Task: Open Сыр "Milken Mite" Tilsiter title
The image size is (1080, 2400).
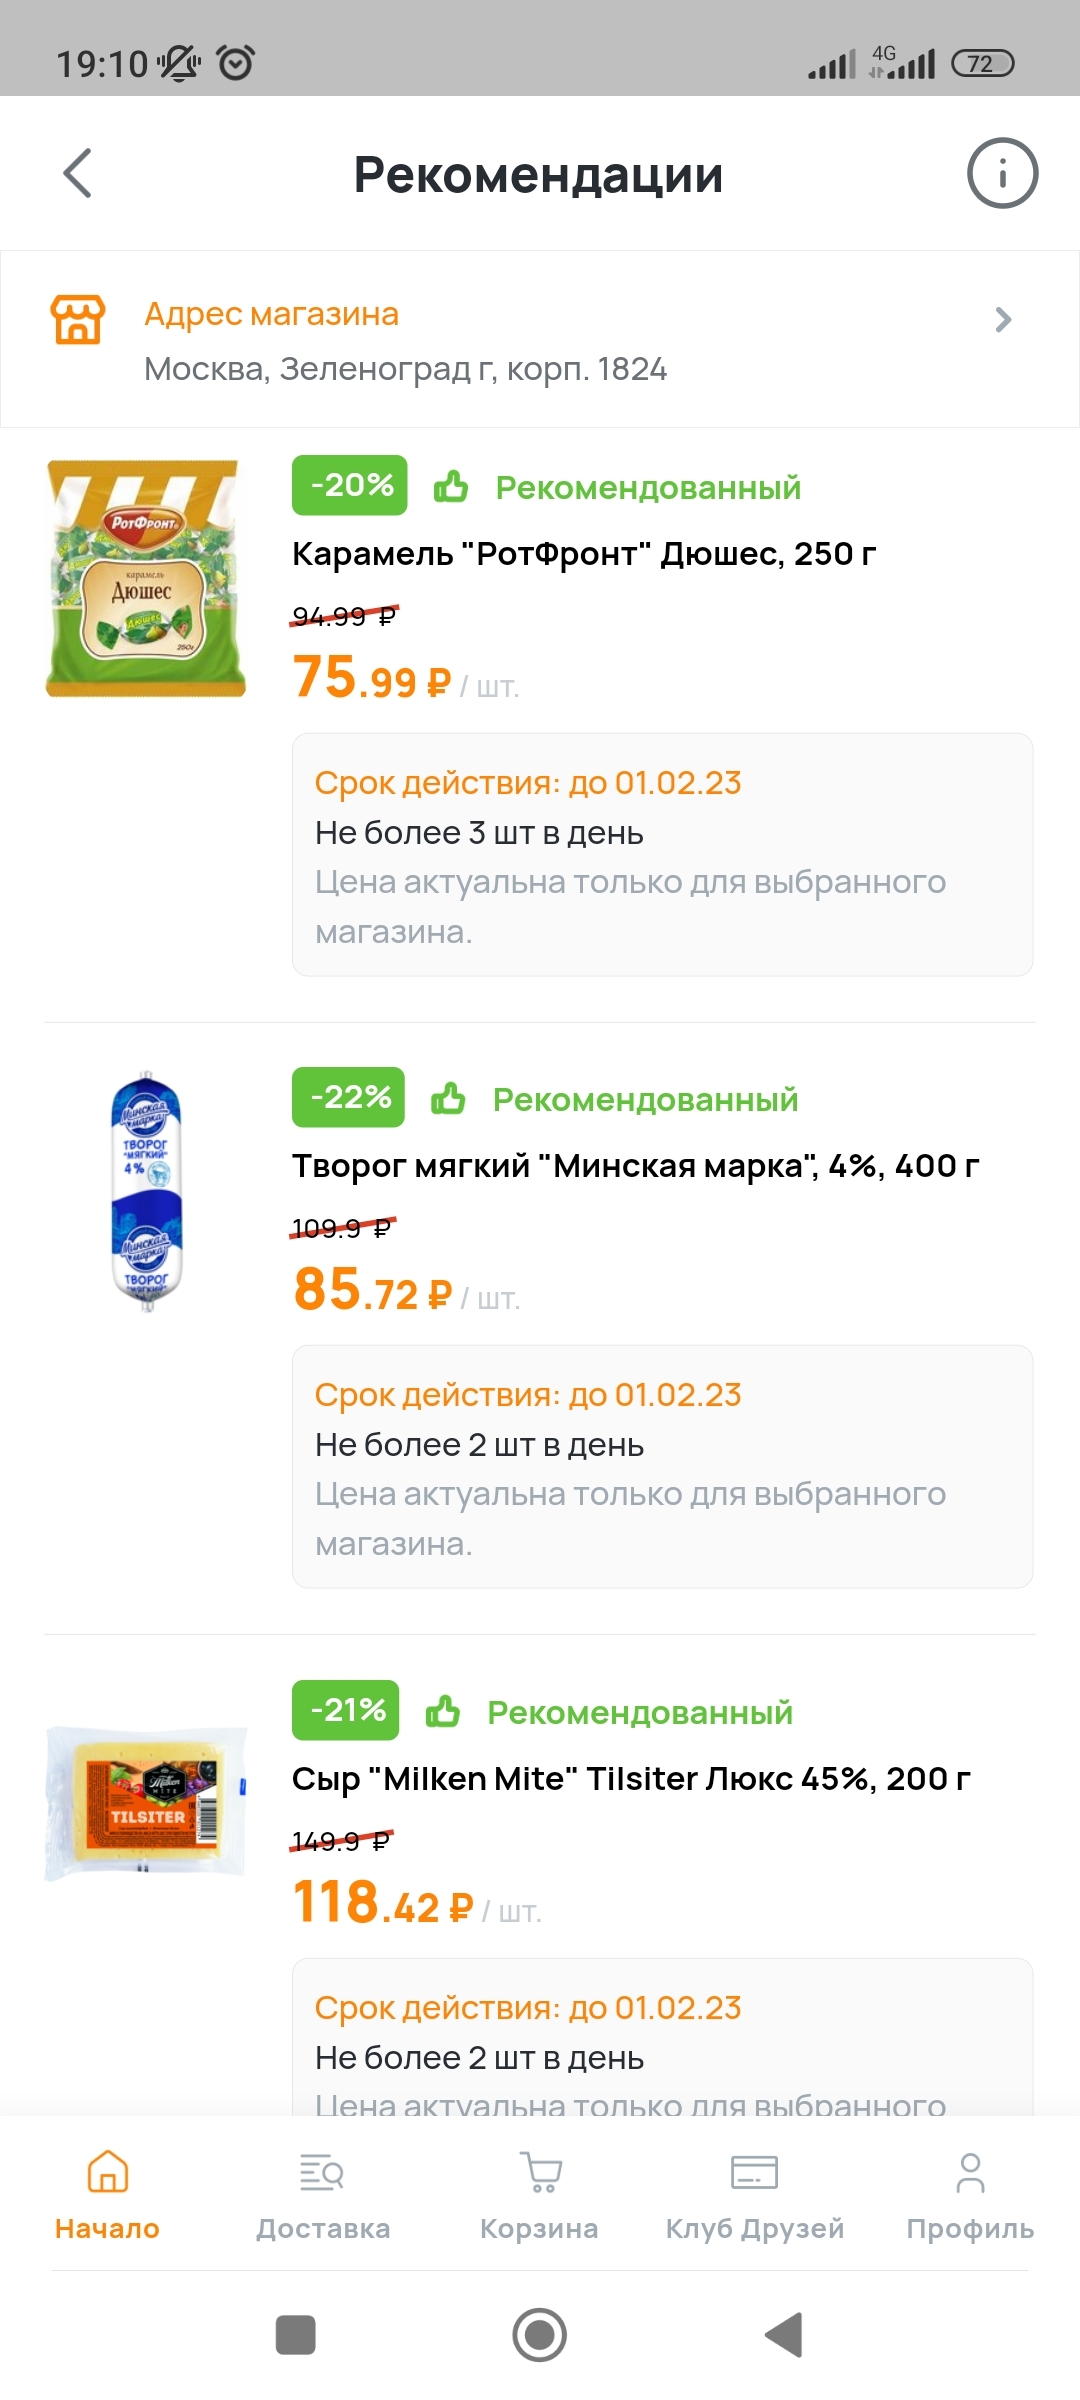Action: [631, 1779]
